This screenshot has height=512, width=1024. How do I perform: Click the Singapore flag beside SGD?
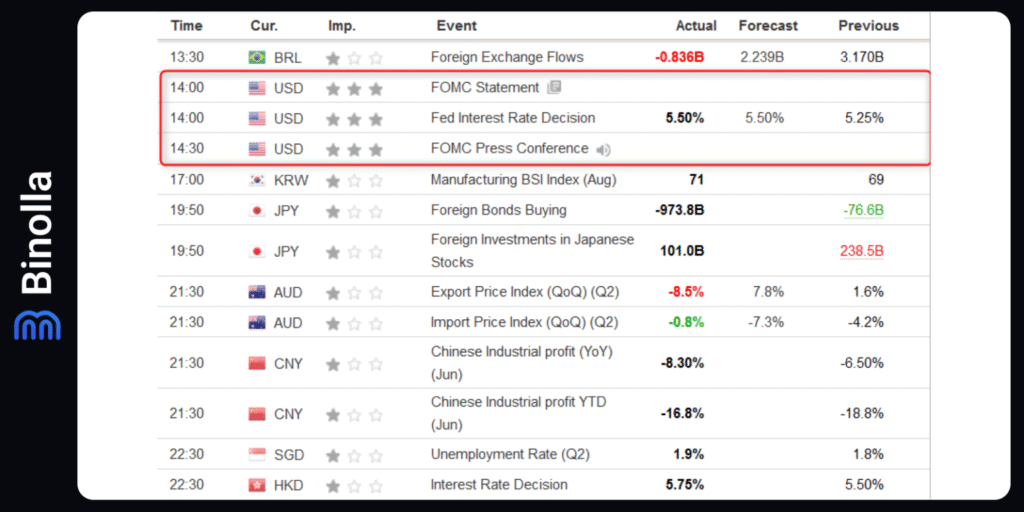coord(257,455)
